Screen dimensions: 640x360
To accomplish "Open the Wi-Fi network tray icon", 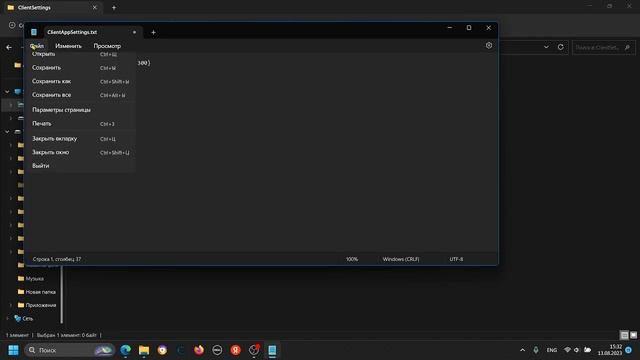I will (567, 350).
